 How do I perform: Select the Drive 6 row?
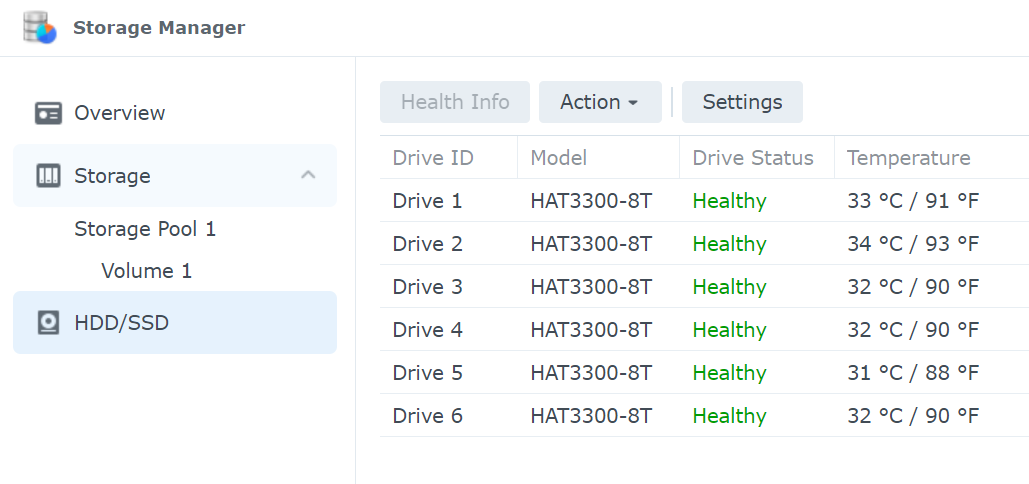704,416
